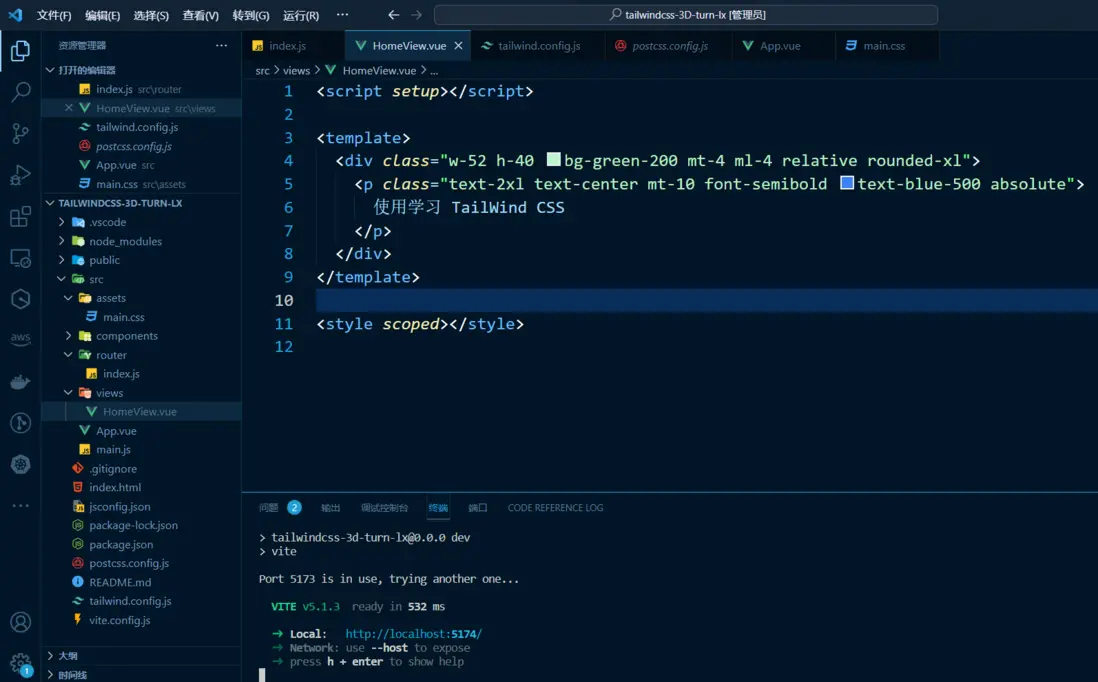1098x682 pixels.
Task: Select the Explorer icon in the activity bar
Action: [20, 51]
